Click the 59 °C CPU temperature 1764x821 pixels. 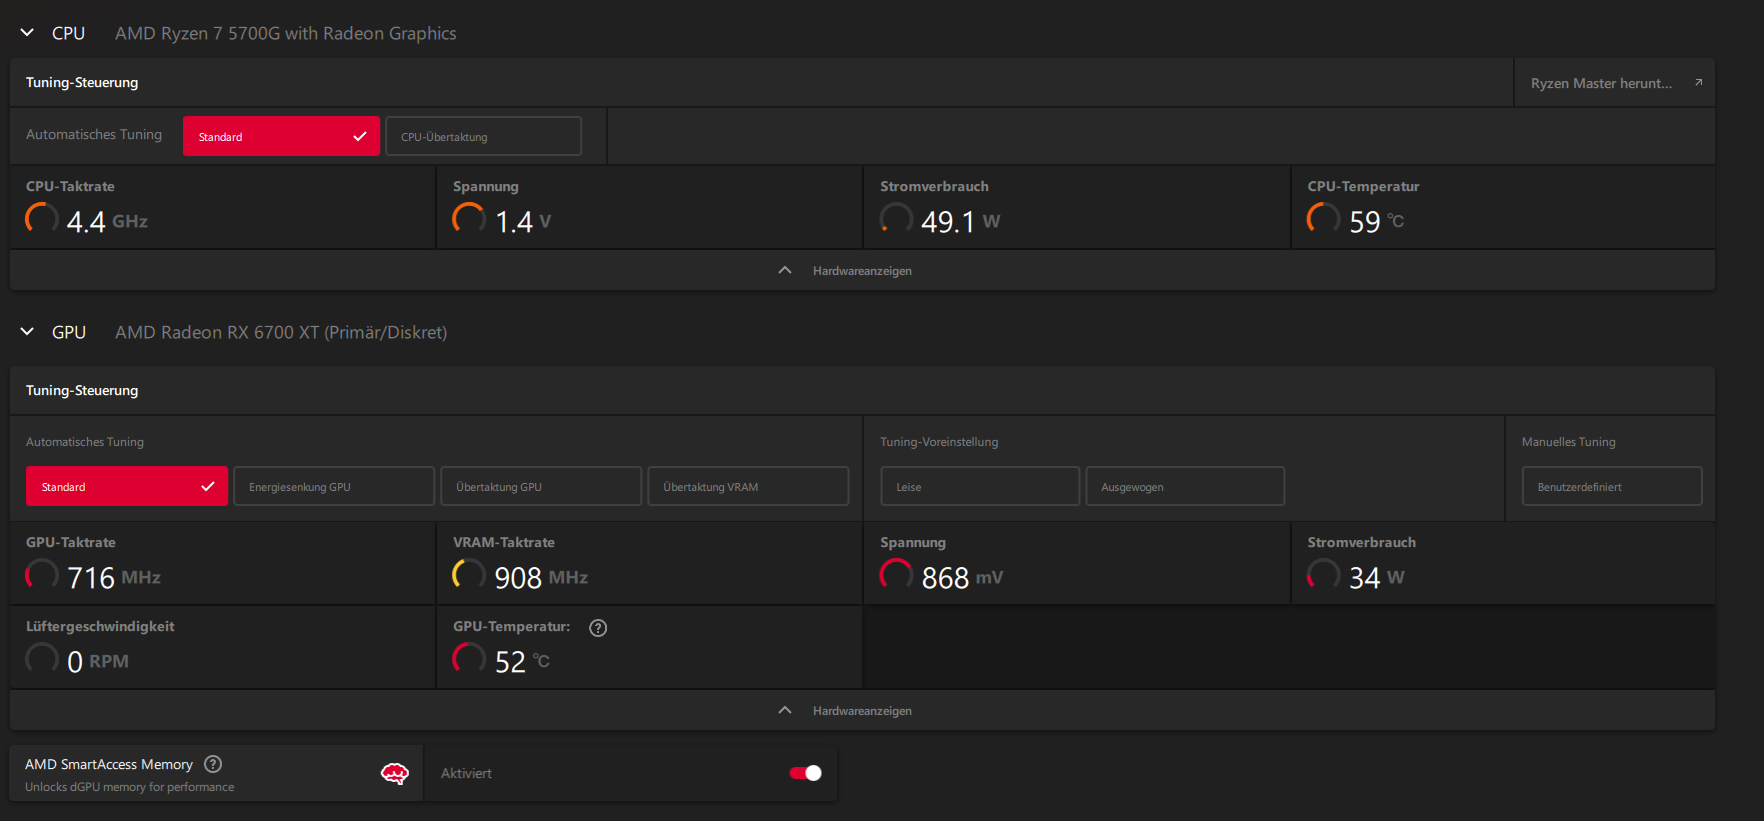pos(1376,221)
